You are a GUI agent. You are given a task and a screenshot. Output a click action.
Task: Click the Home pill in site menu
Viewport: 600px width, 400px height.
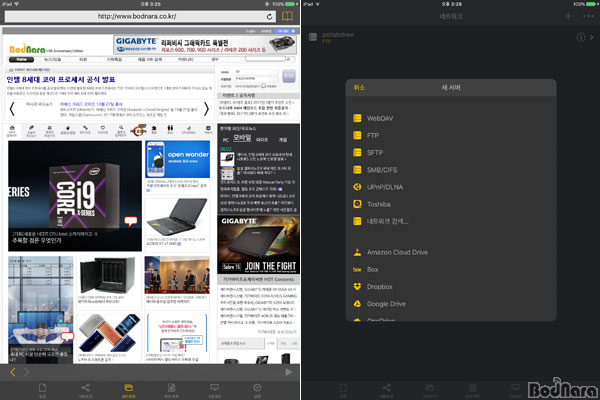21,60
